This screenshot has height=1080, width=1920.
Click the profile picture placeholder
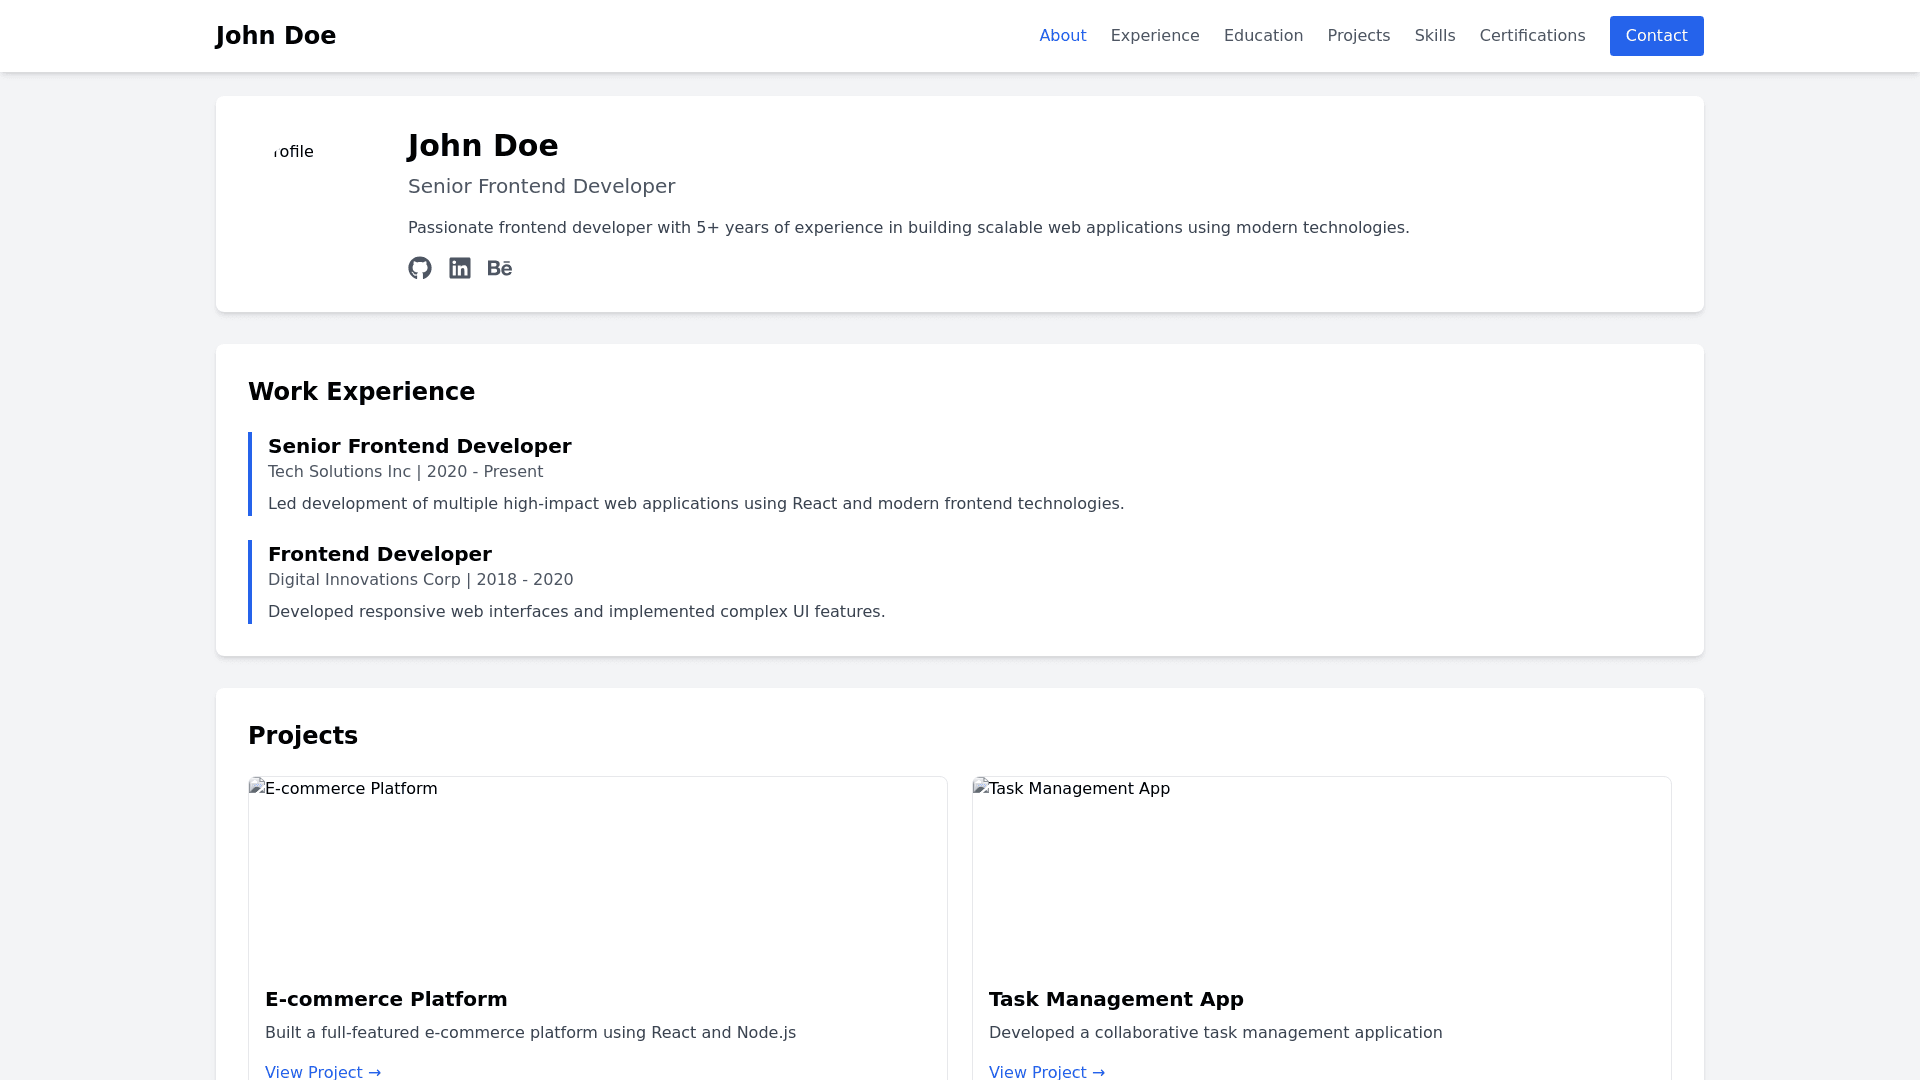coord(311,191)
